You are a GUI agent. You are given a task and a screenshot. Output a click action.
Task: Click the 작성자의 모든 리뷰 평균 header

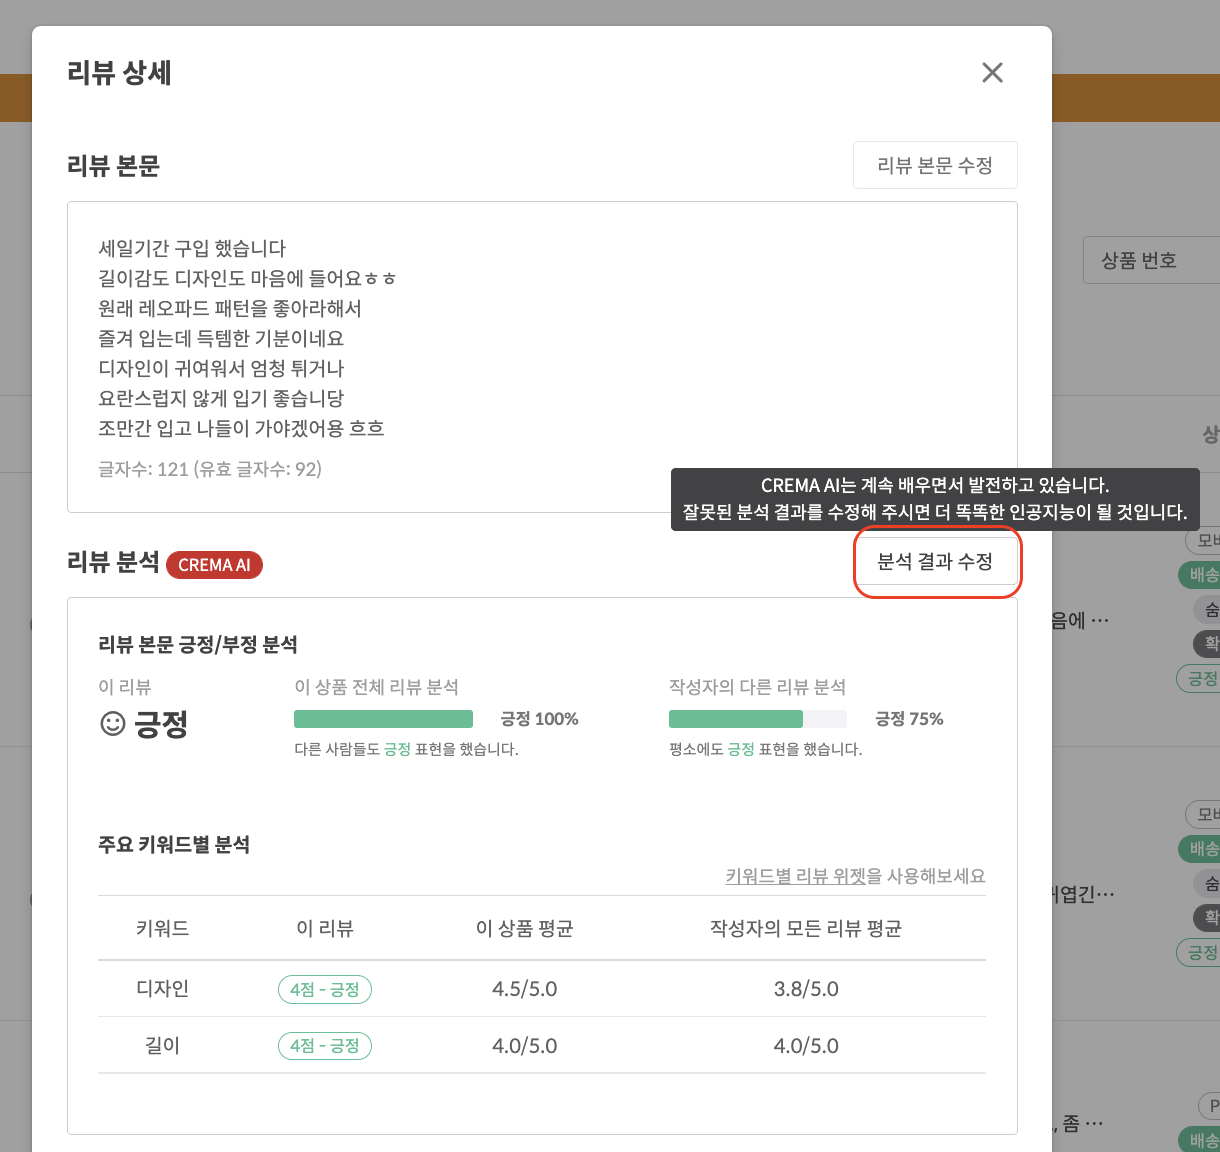pos(805,929)
